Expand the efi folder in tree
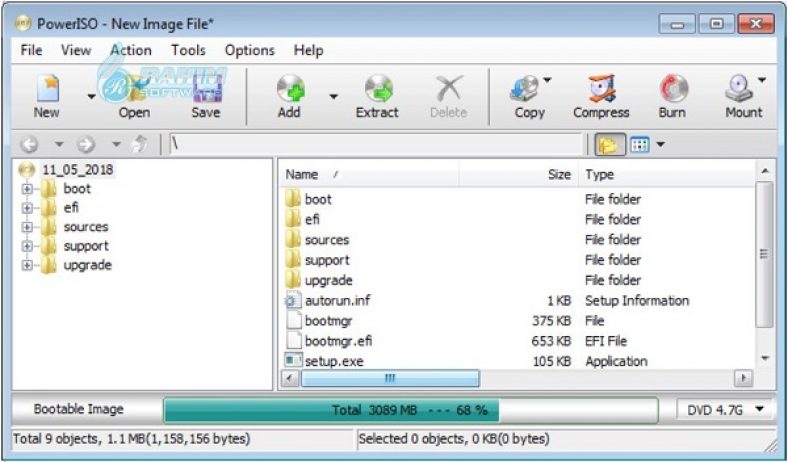The image size is (788, 462). pos(27,208)
